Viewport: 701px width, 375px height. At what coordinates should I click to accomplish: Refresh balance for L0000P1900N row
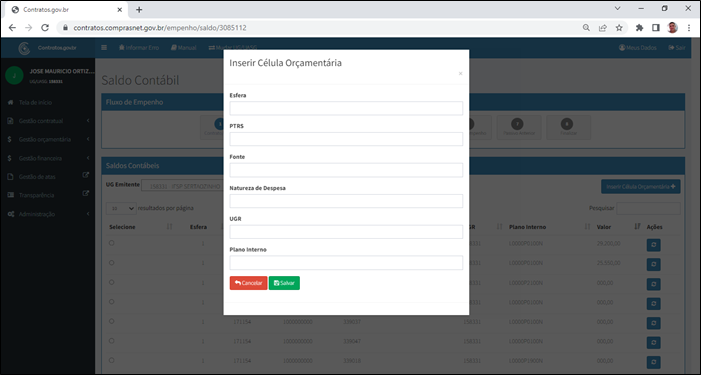(x=654, y=362)
